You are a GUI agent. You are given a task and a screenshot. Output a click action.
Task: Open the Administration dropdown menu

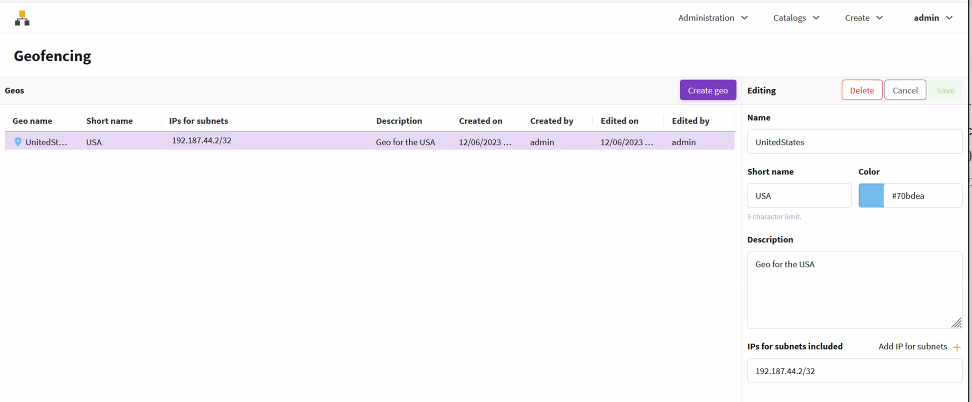point(712,18)
